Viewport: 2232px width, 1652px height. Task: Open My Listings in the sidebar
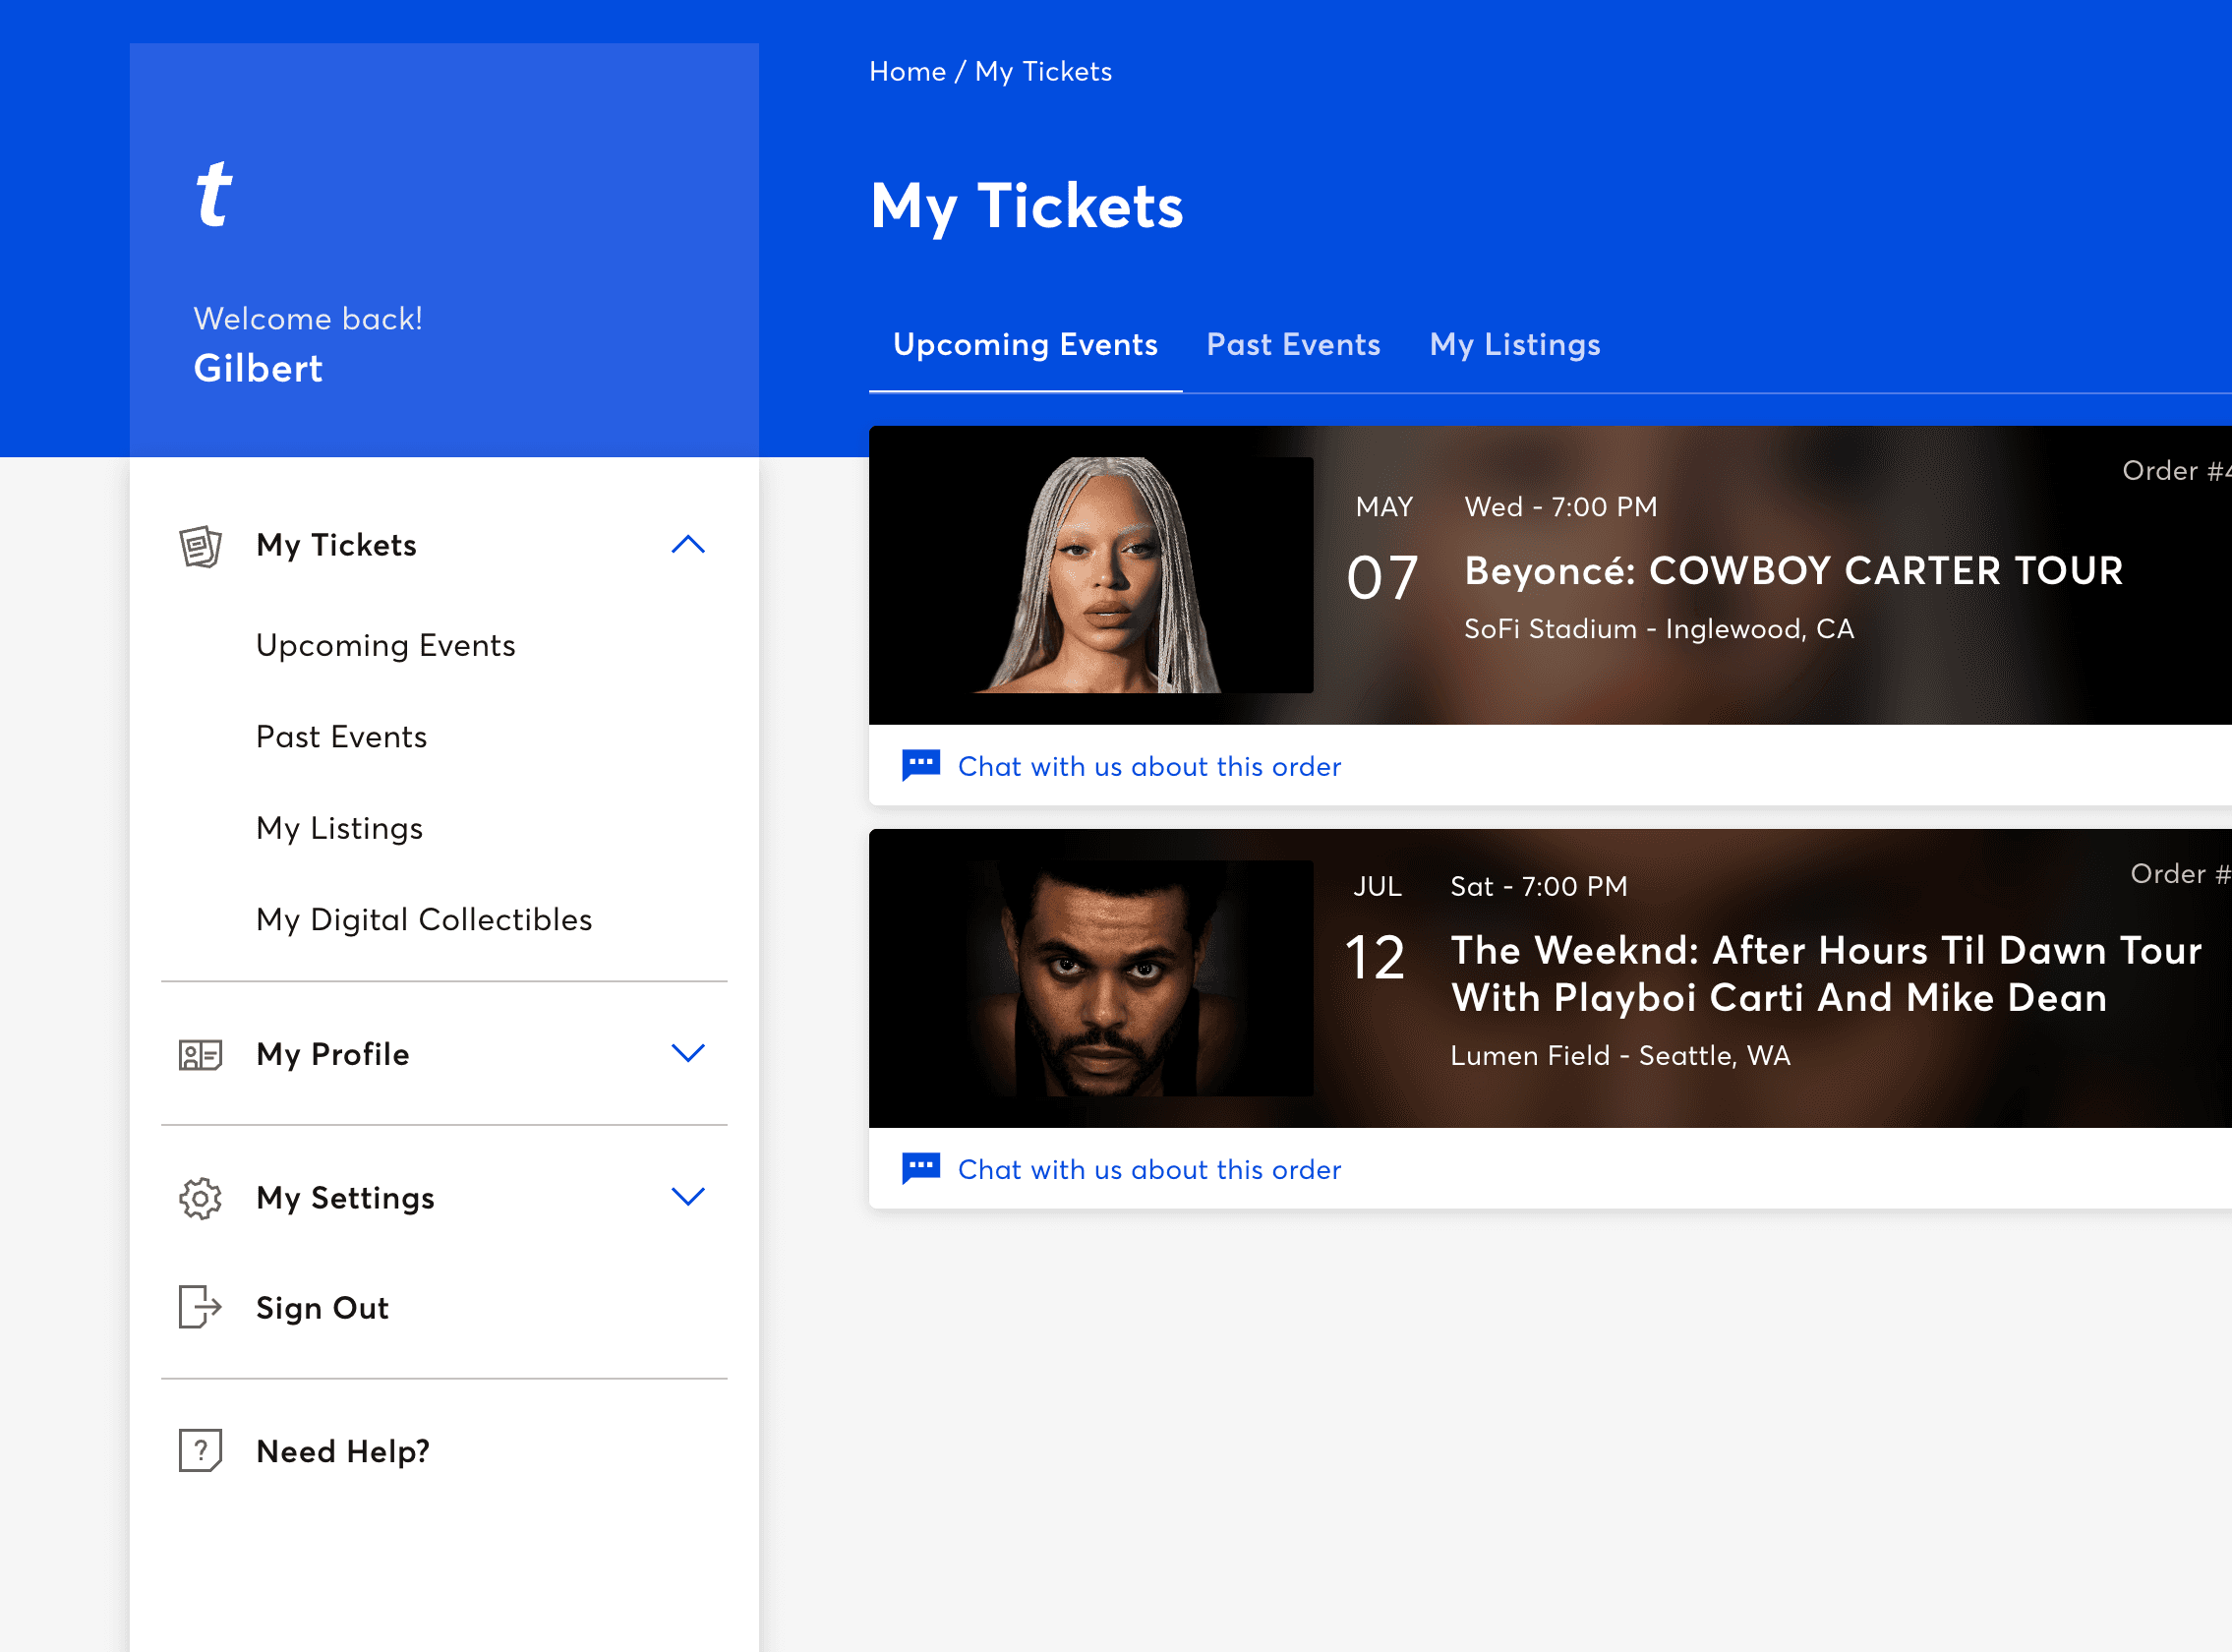pyautogui.click(x=339, y=828)
